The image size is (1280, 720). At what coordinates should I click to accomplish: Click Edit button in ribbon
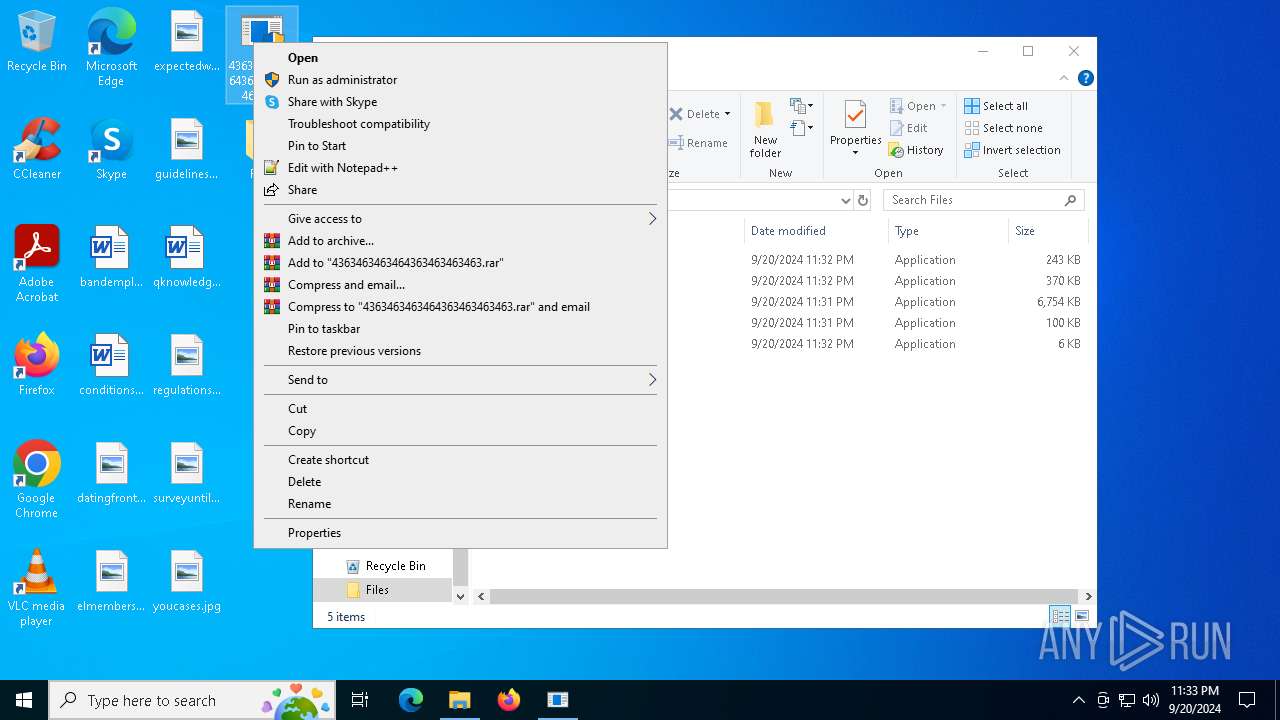[908, 128]
